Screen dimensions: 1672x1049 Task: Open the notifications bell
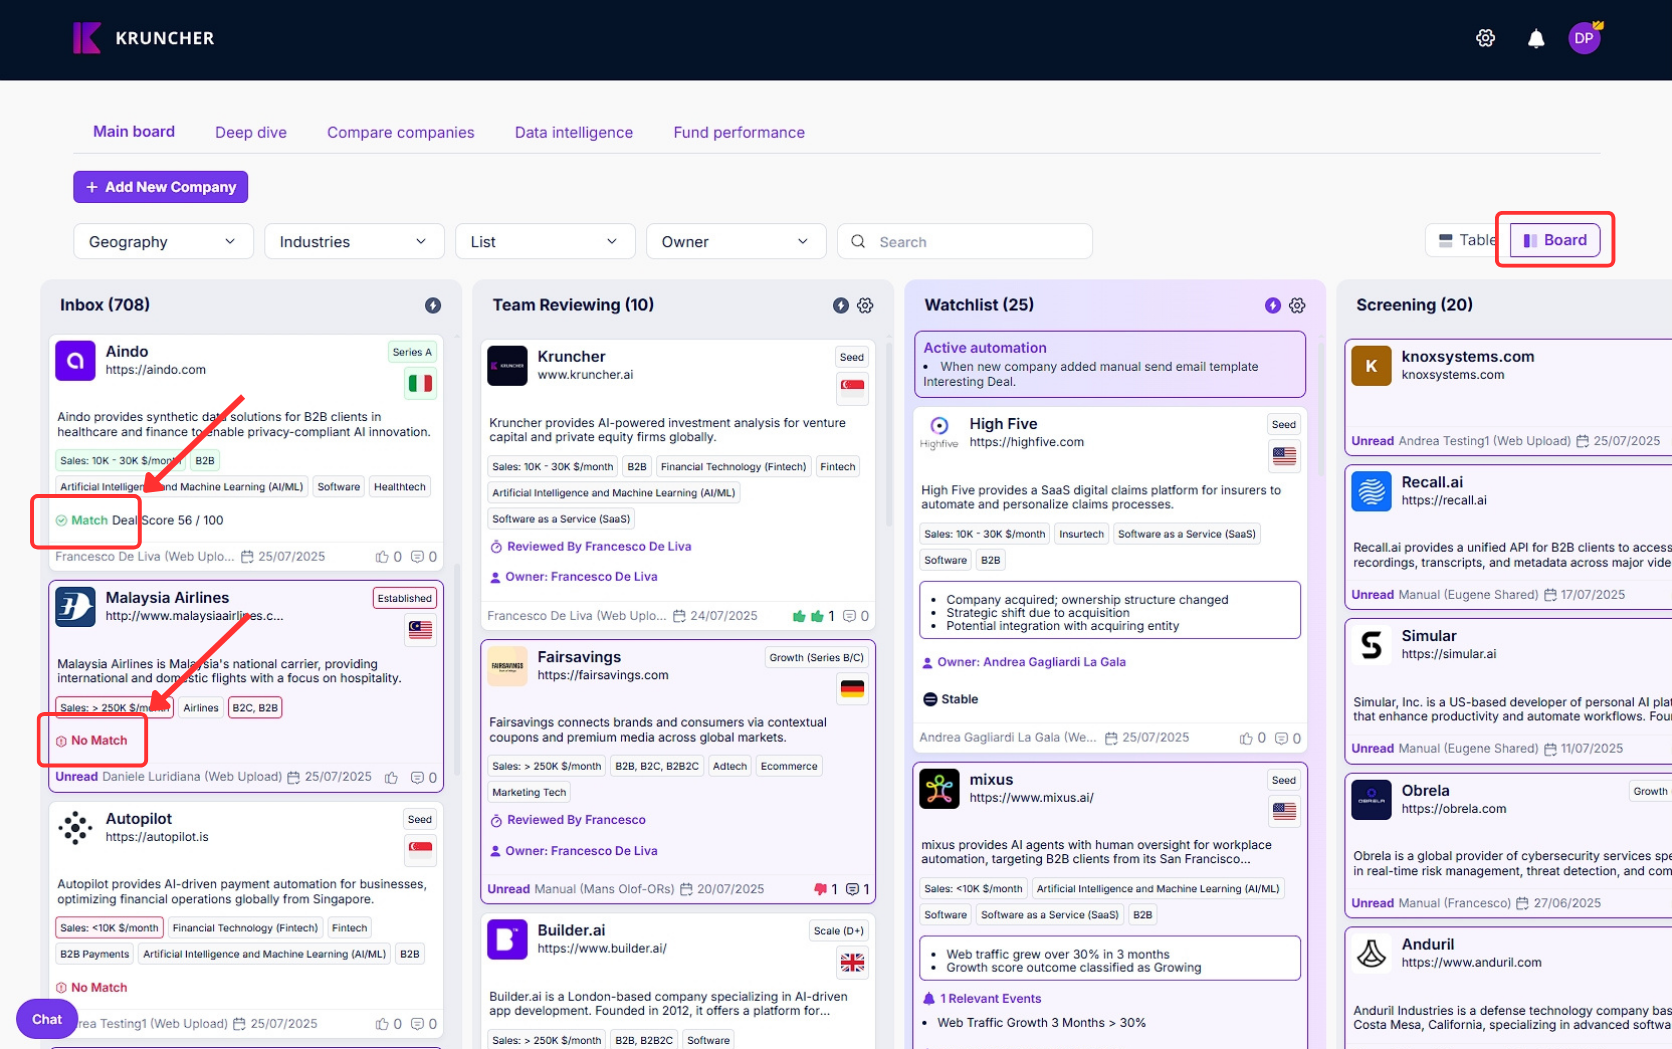1535,38
